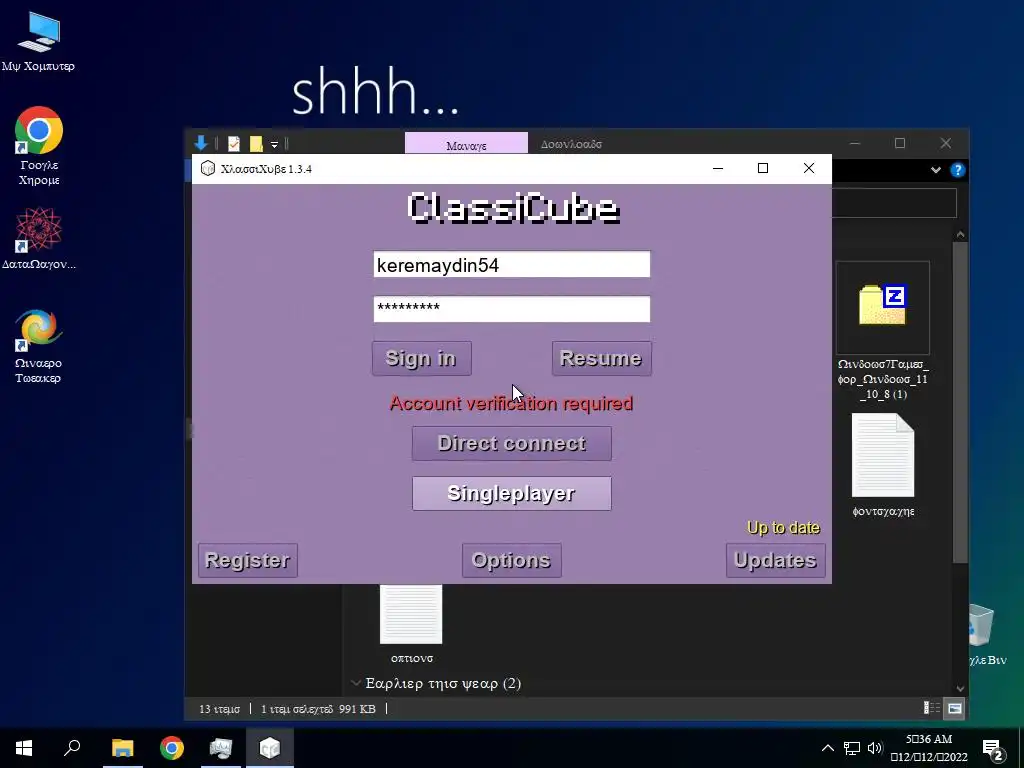Viewport: 1024px width, 768px height.
Task: Open the Recycle Bin desktop icon
Action: coord(983,633)
